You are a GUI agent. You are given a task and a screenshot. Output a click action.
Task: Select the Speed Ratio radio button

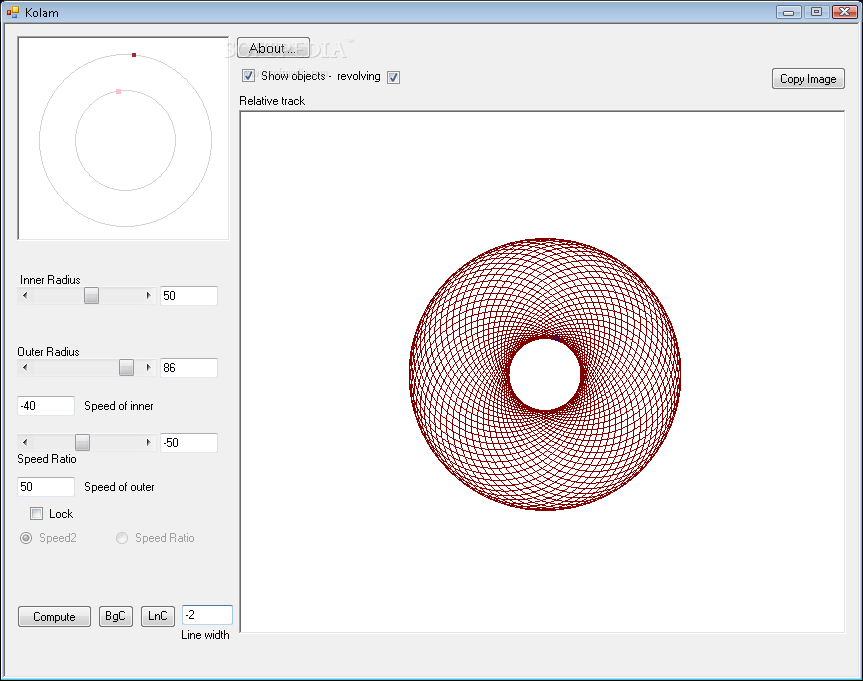(x=122, y=538)
